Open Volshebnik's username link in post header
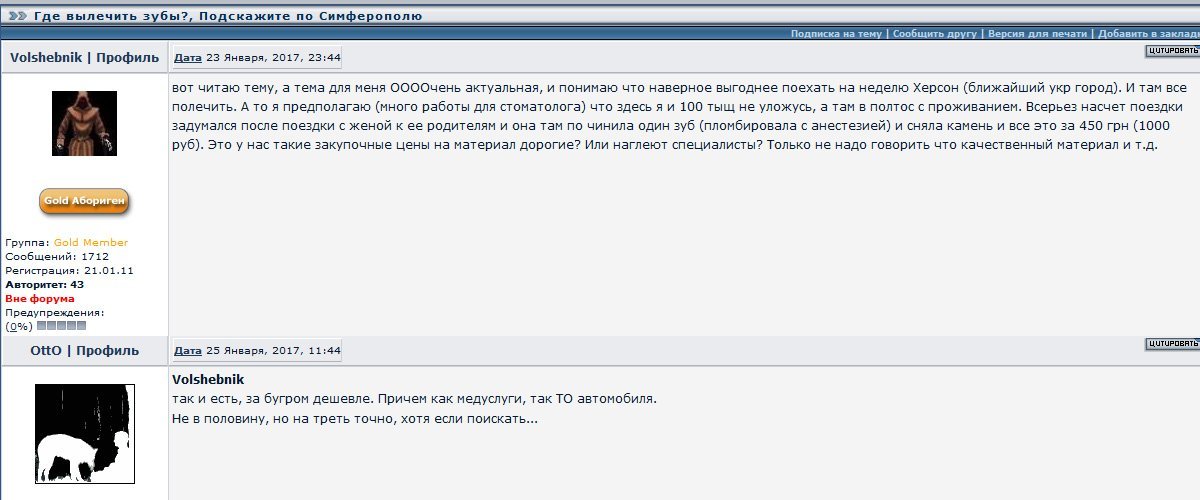The image size is (1200, 500). (46, 57)
